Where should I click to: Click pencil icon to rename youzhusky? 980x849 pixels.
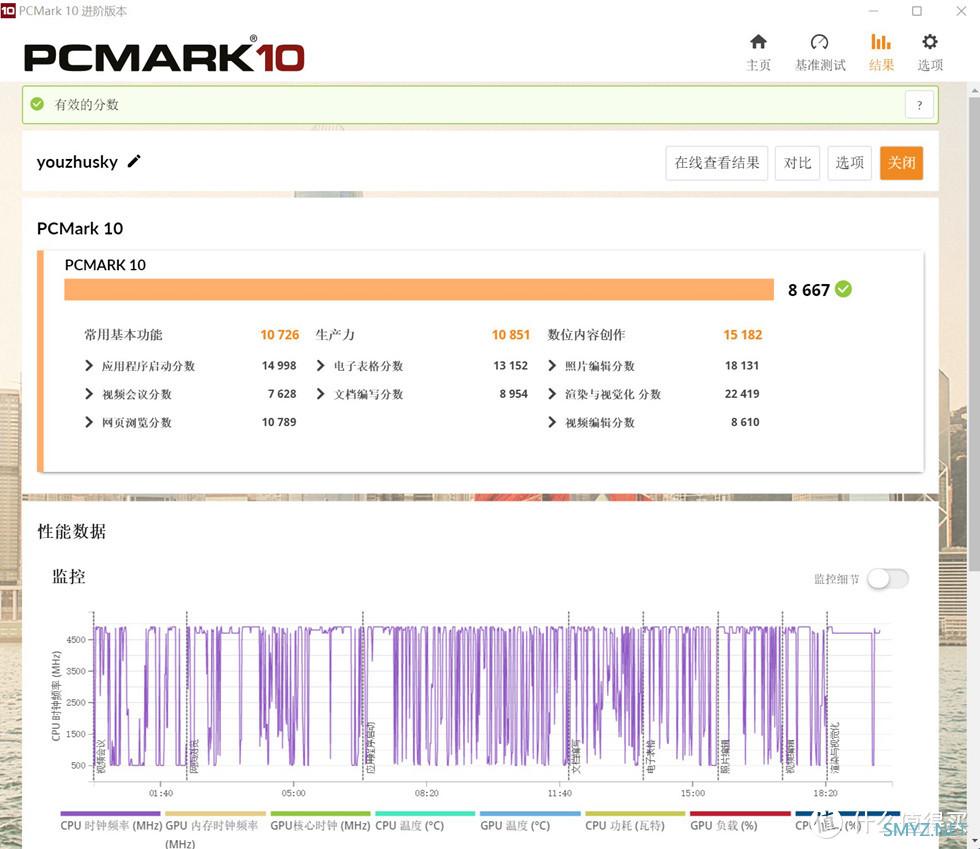click(134, 161)
